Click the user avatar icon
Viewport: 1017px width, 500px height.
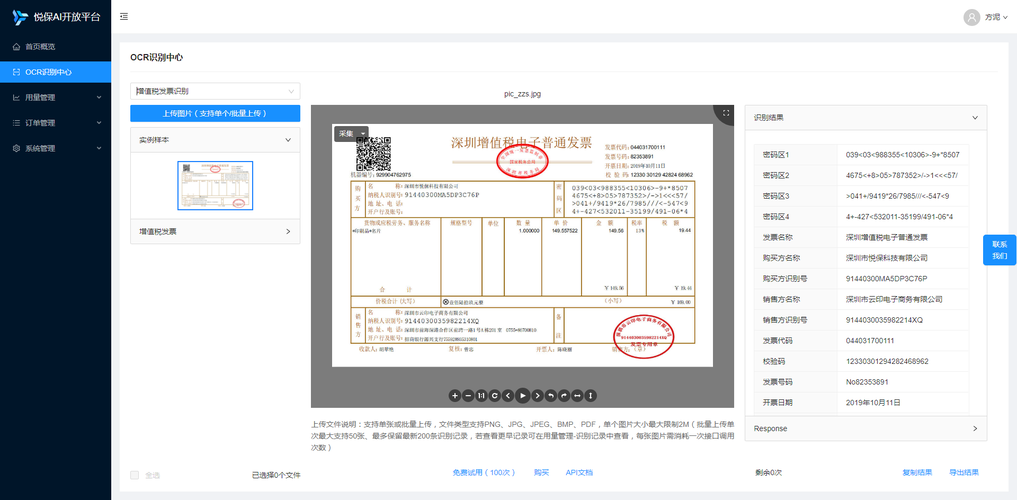pos(972,18)
